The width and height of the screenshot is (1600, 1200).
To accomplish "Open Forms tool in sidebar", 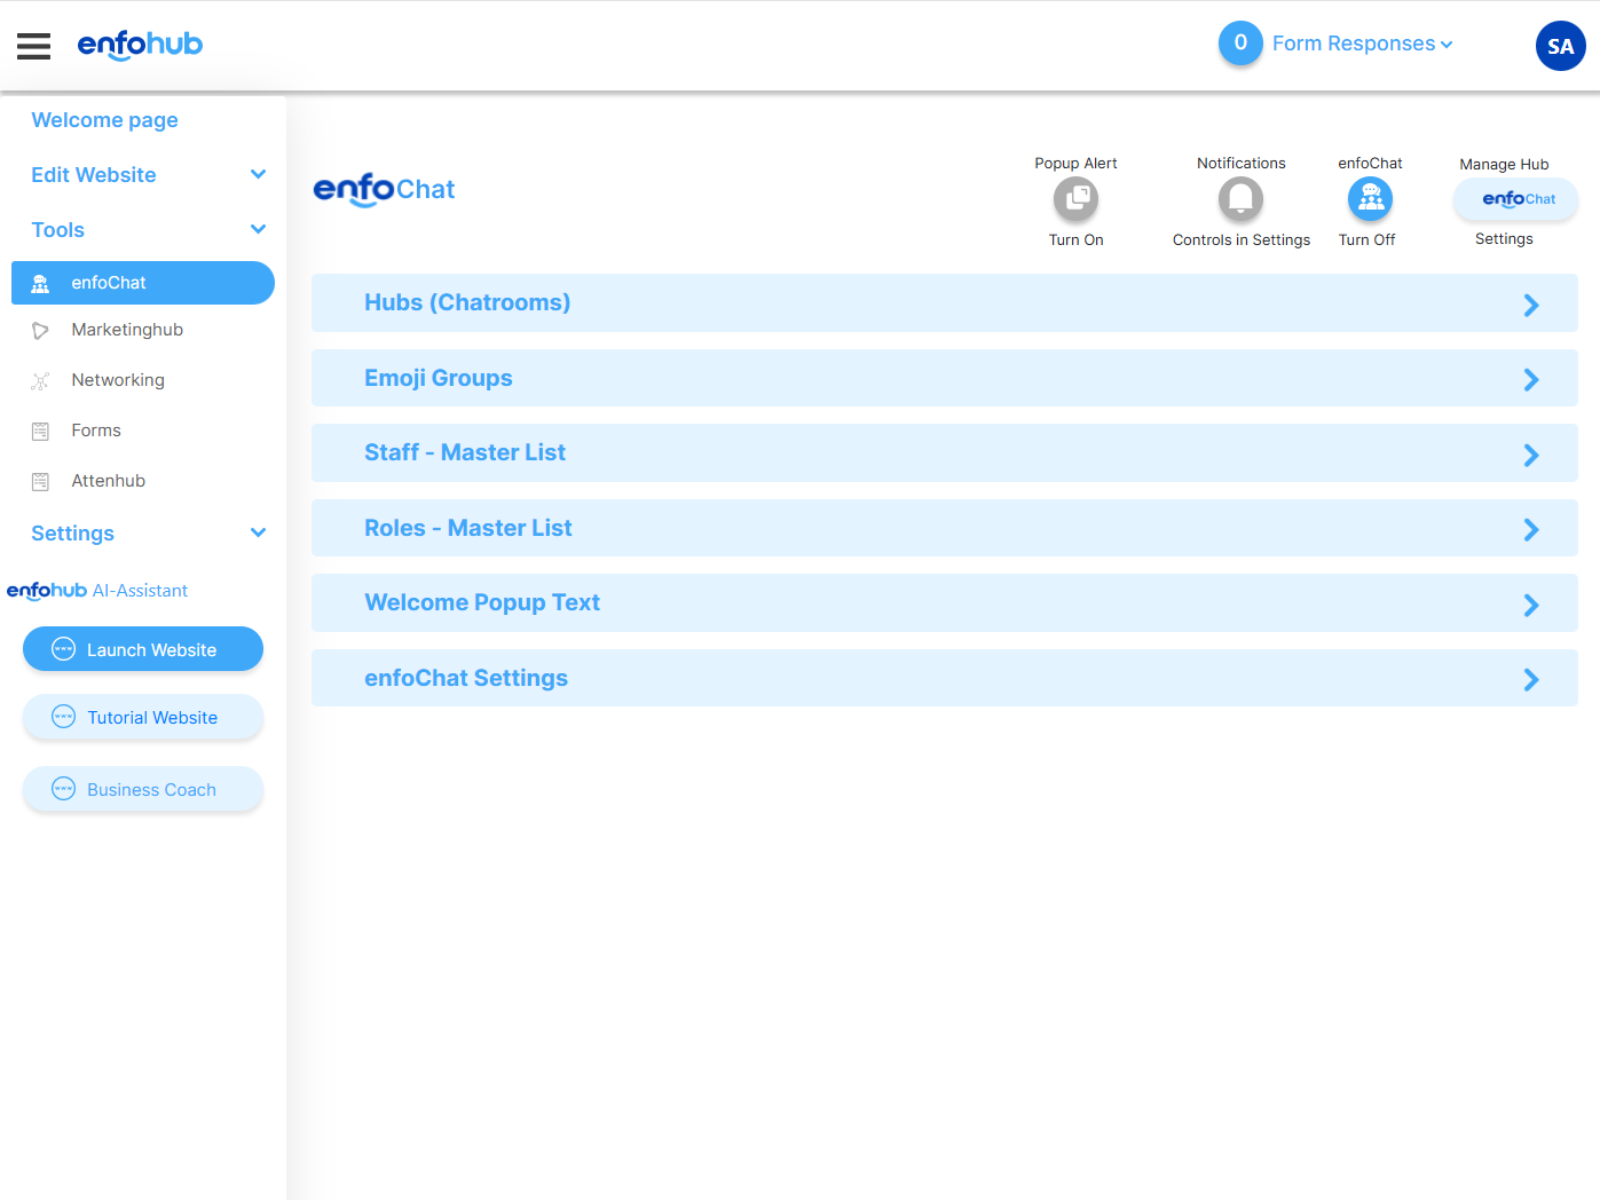I will pos(95,431).
